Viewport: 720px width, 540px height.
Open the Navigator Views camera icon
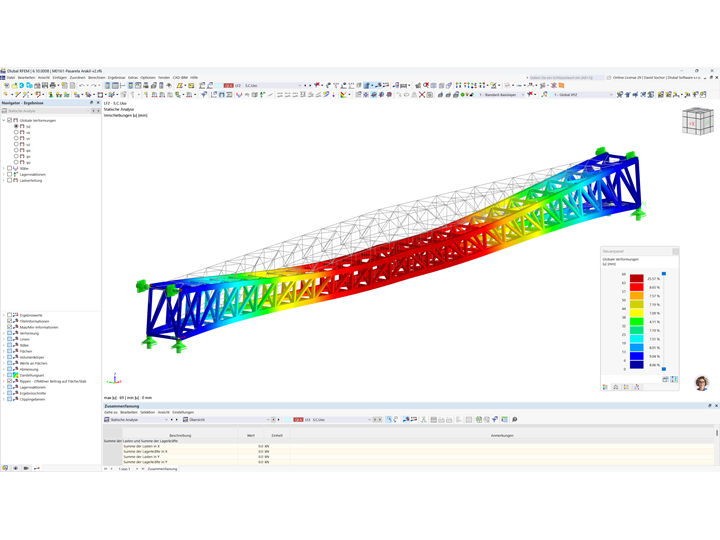pos(26,468)
